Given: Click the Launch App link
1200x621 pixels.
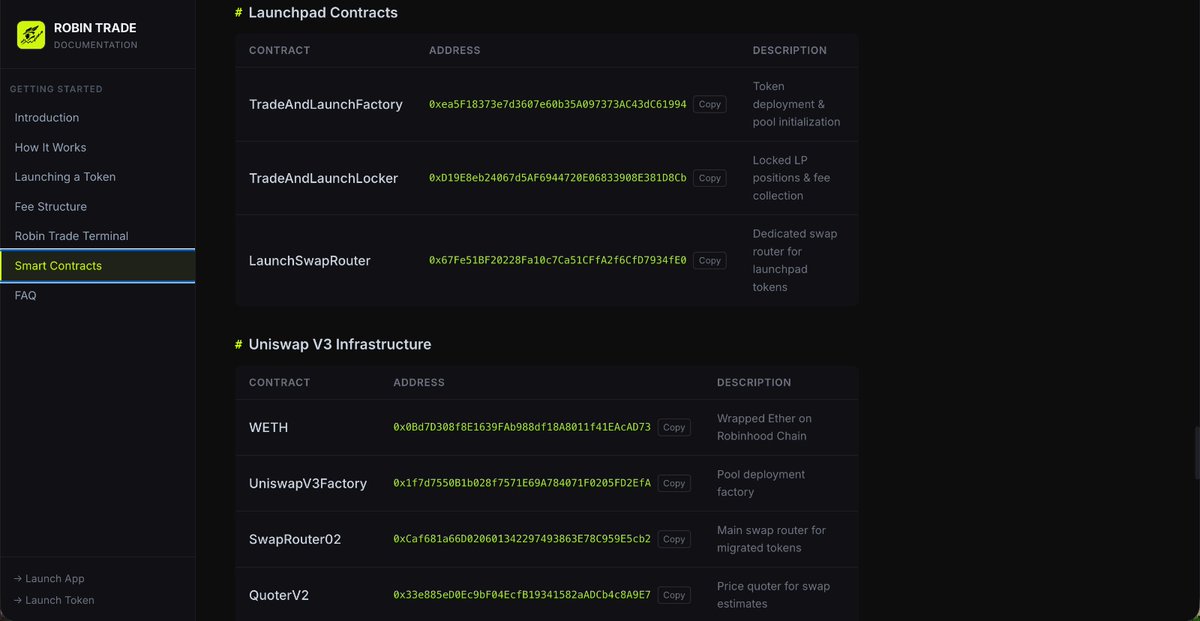Looking at the screenshot, I should [x=49, y=579].
